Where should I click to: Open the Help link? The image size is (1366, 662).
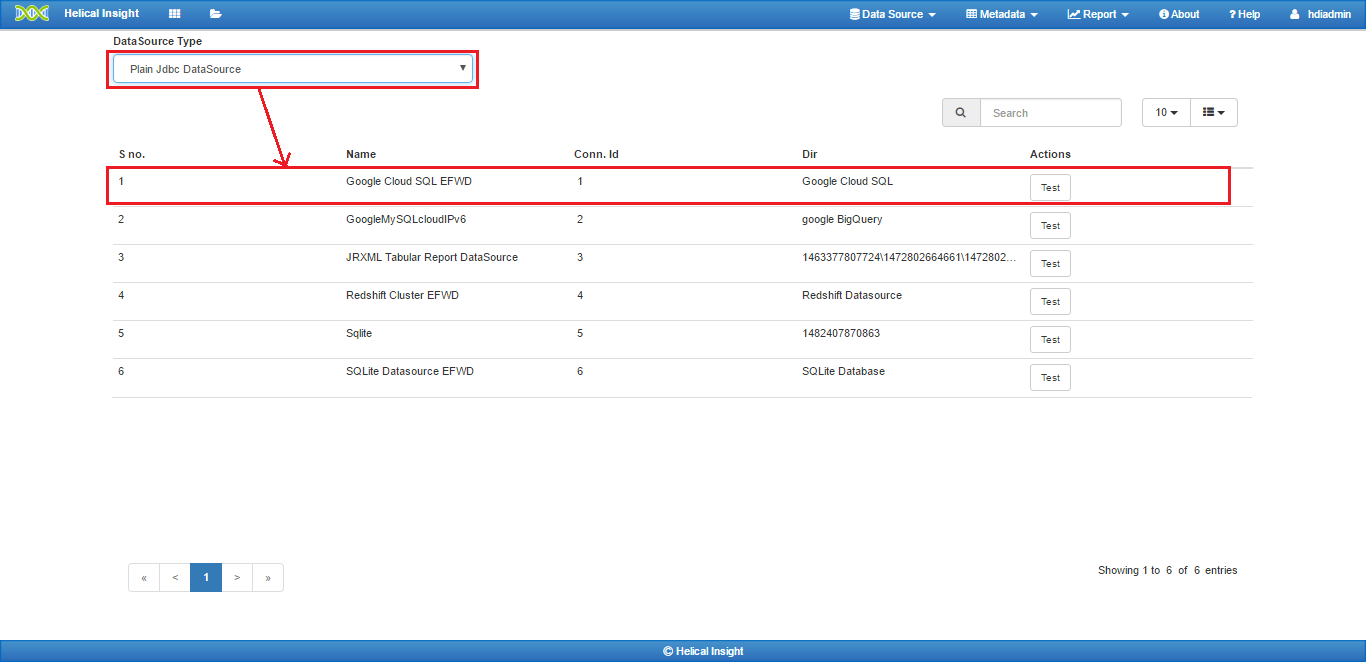click(x=1244, y=14)
